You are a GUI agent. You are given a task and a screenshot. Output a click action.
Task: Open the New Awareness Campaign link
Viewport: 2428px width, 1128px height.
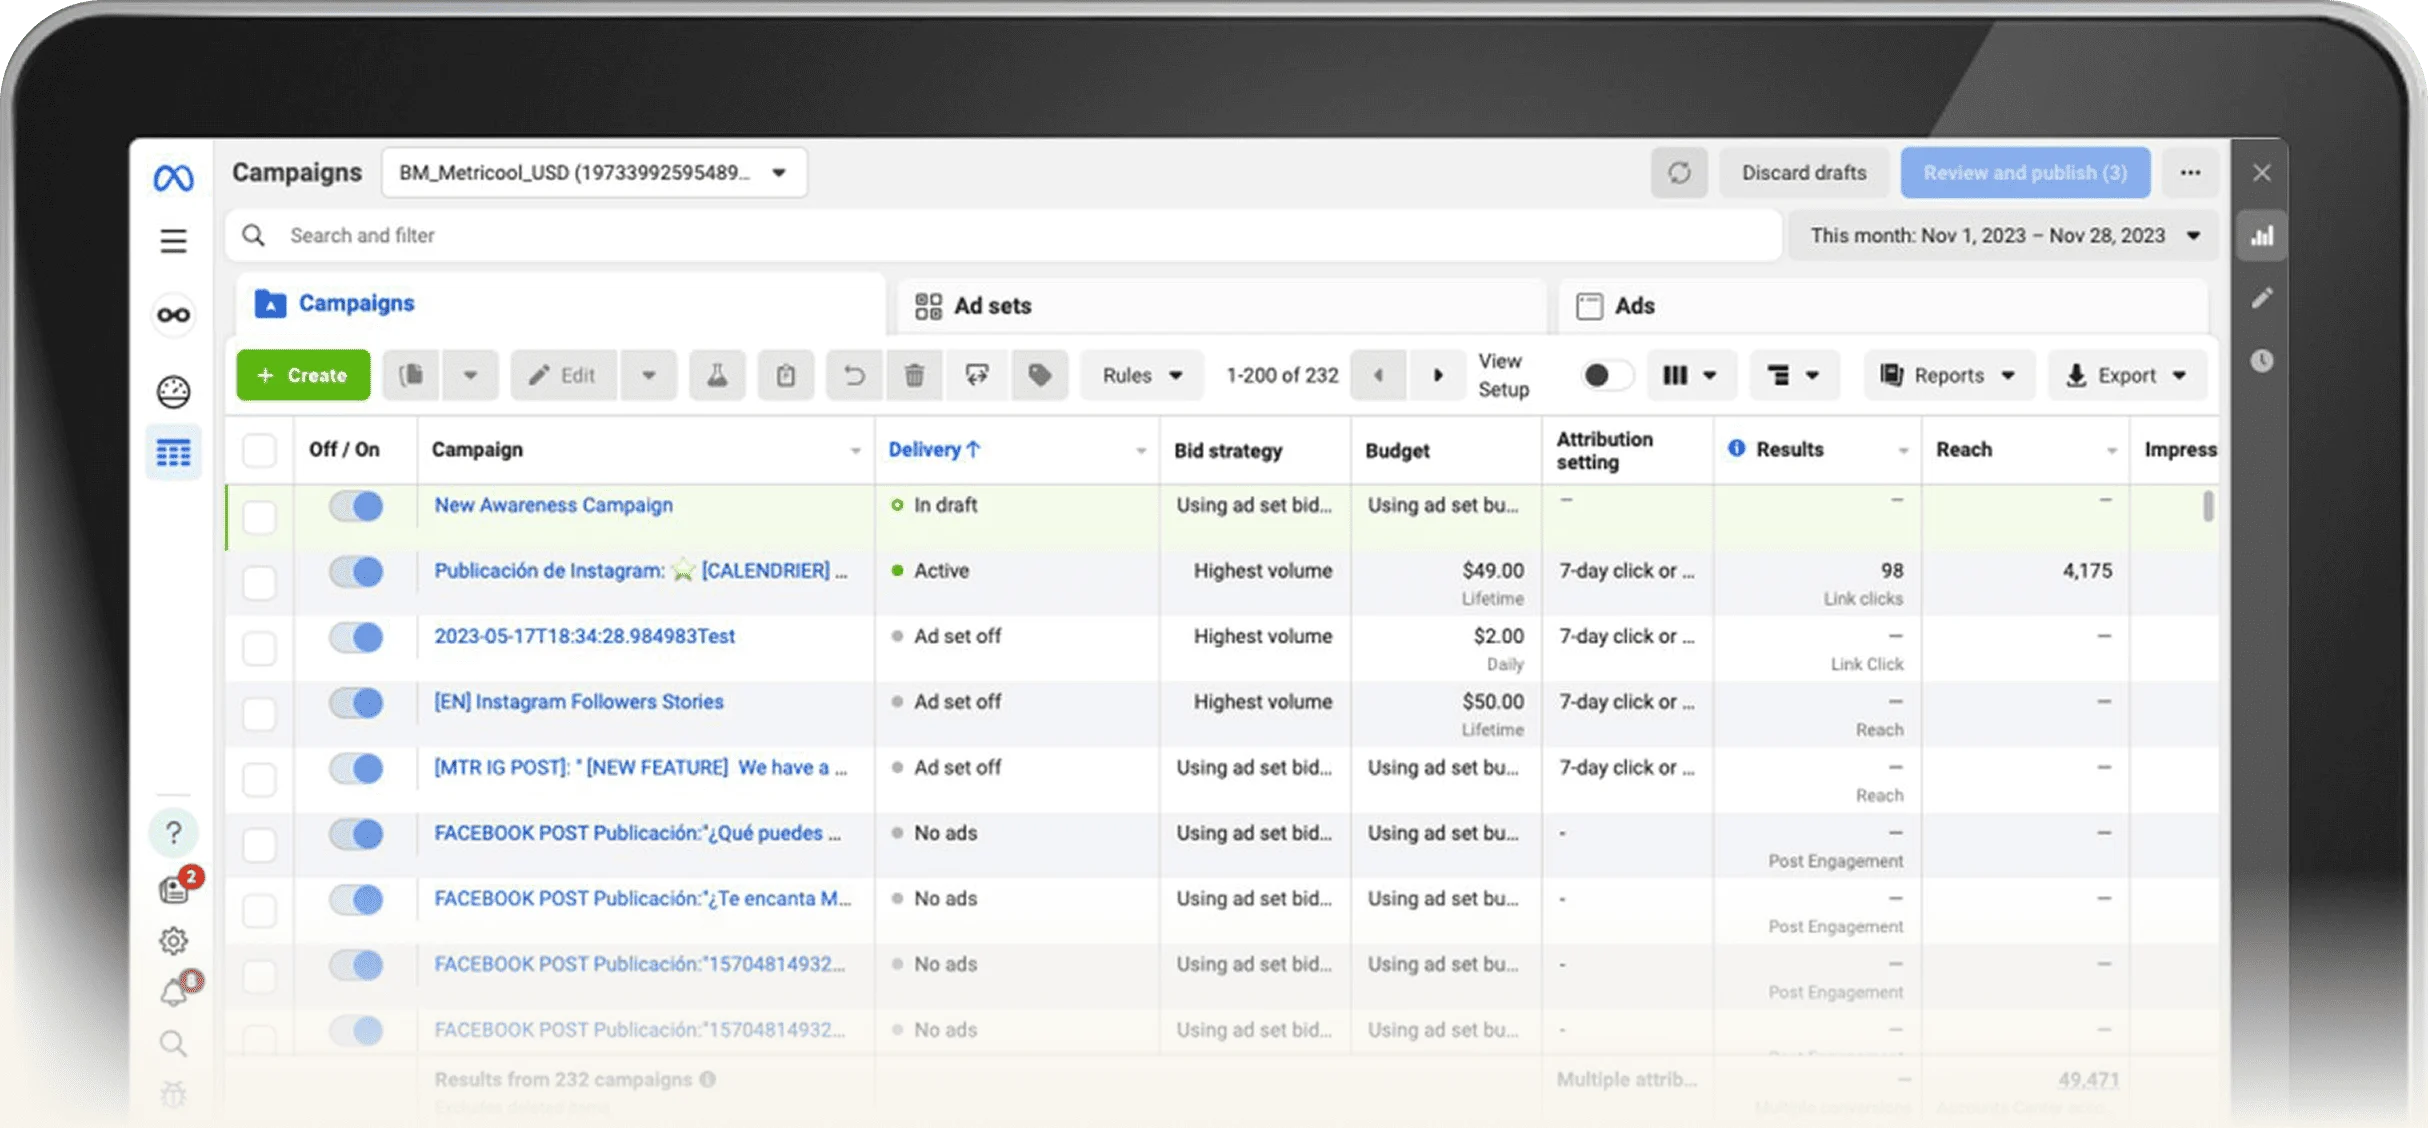[x=553, y=505]
